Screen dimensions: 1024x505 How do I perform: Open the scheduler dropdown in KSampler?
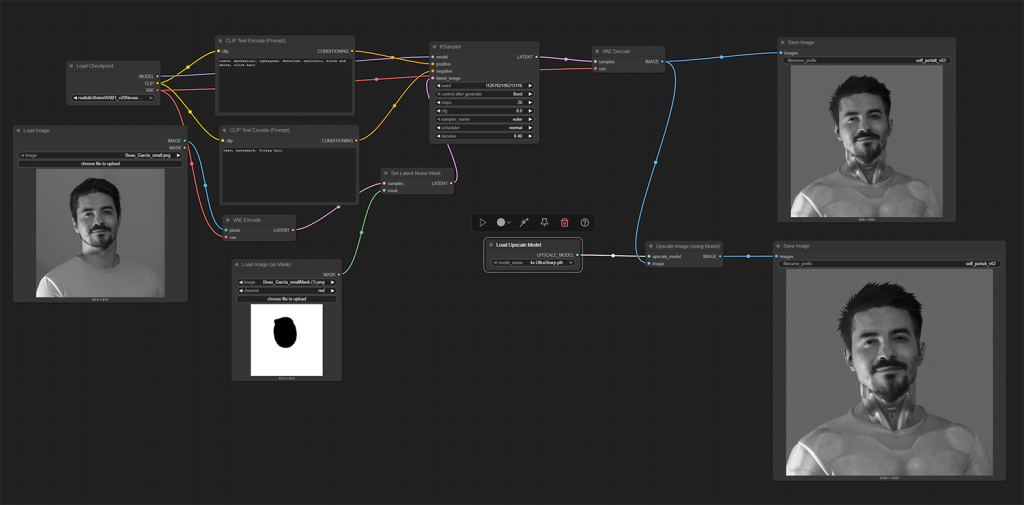coord(485,128)
